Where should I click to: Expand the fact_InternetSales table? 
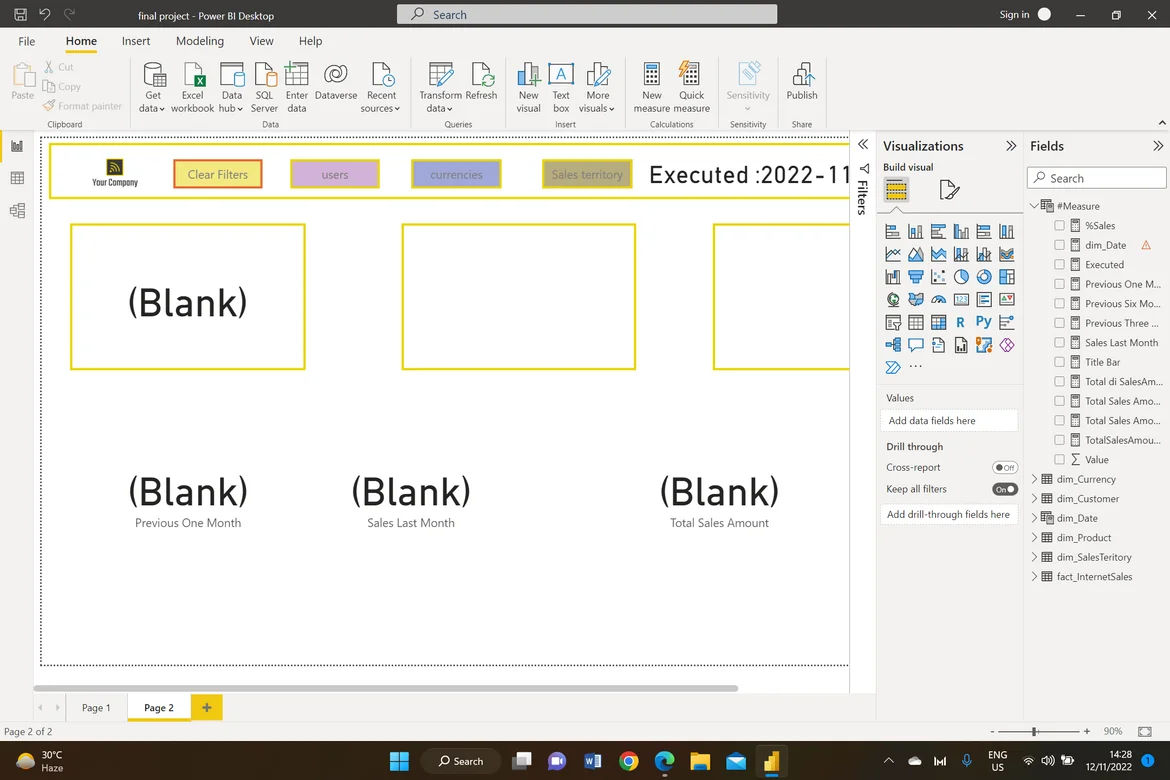click(x=1035, y=577)
